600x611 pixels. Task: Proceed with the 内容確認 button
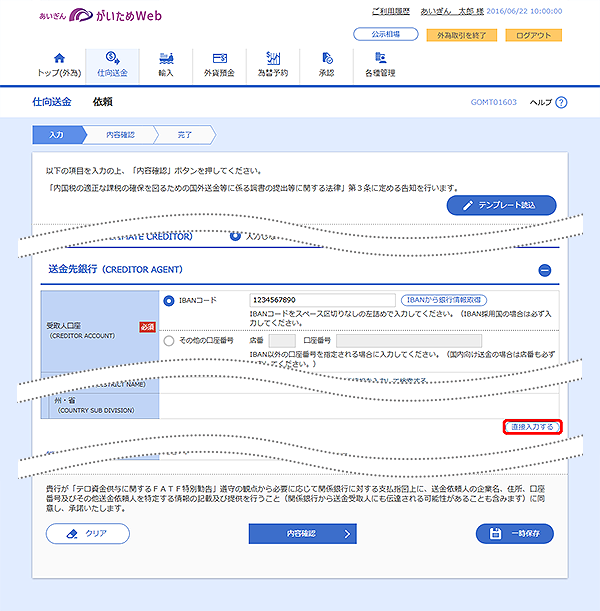point(302,534)
